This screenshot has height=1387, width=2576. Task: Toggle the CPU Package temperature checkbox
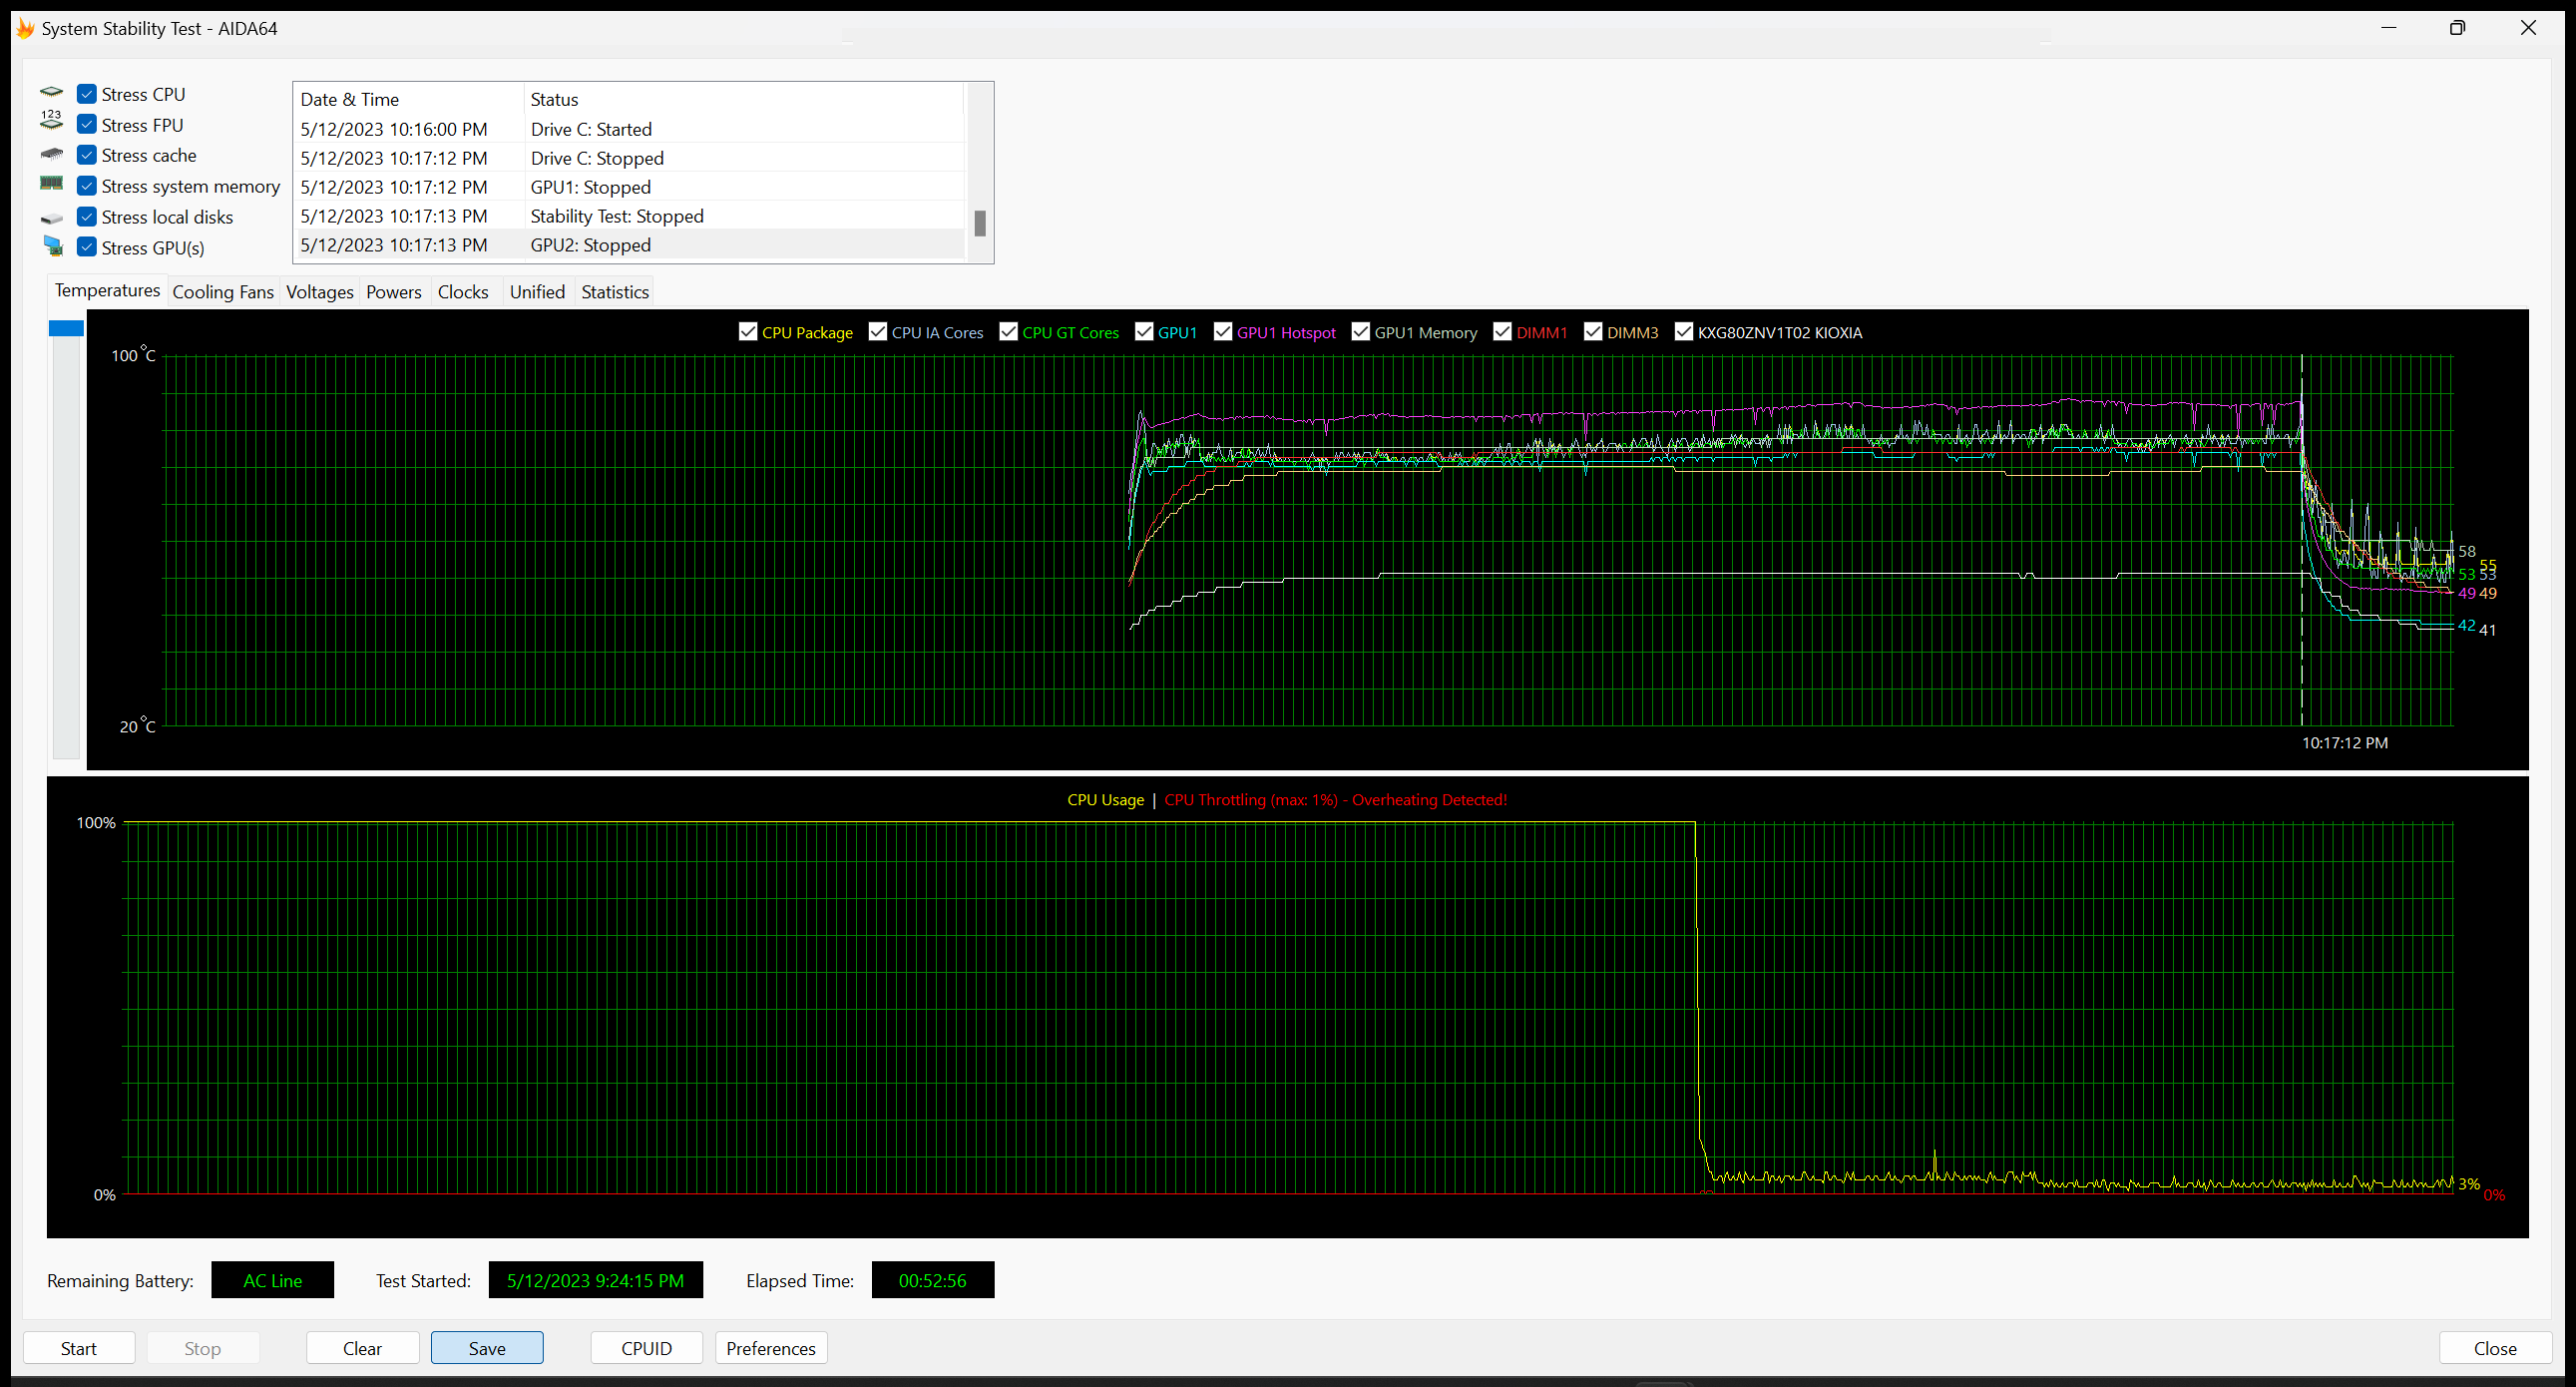(747, 332)
